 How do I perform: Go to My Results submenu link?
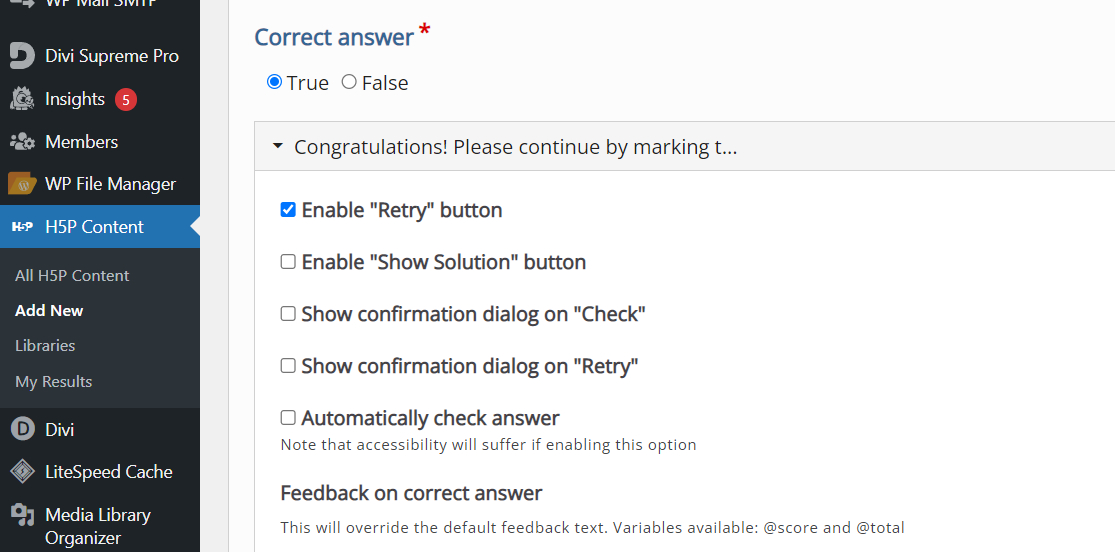click(53, 381)
